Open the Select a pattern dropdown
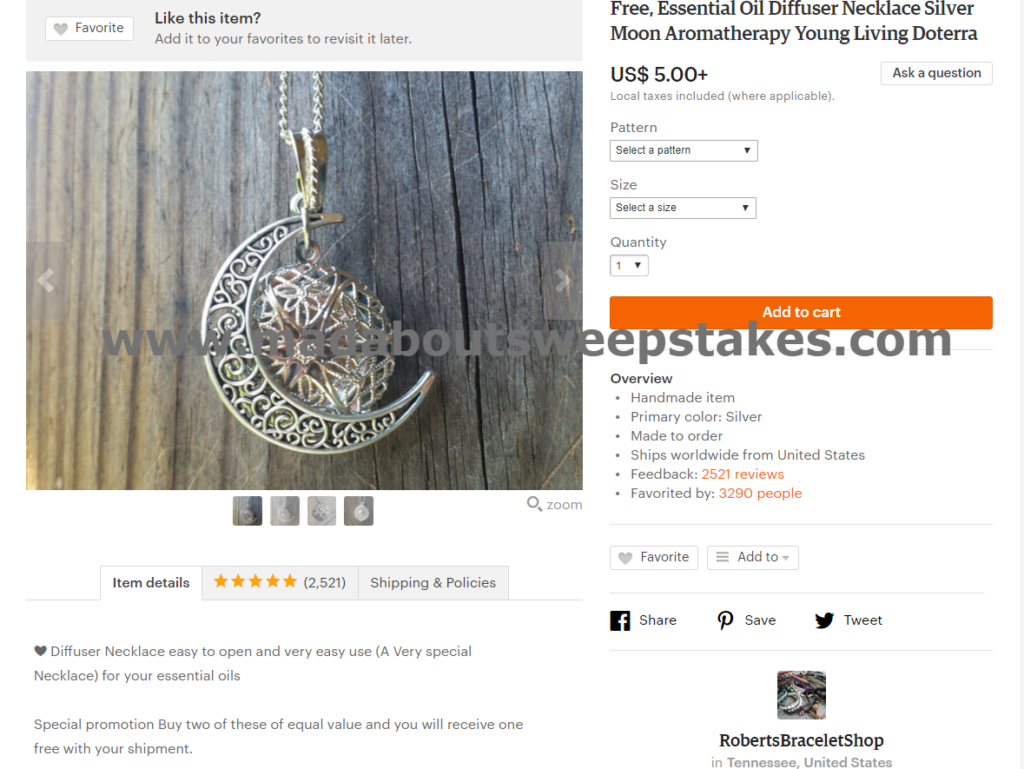Image resolution: width=1024 pixels, height=769 pixels. pyautogui.click(x=684, y=151)
